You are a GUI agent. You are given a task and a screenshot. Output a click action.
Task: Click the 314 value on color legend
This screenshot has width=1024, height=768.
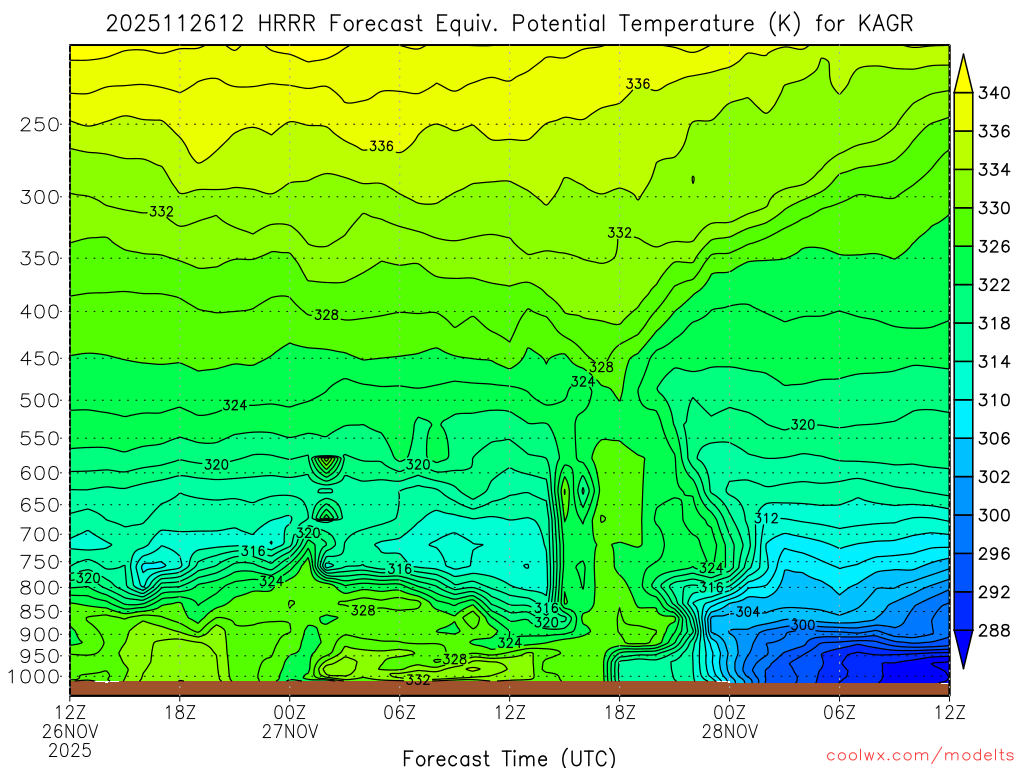coord(994,362)
